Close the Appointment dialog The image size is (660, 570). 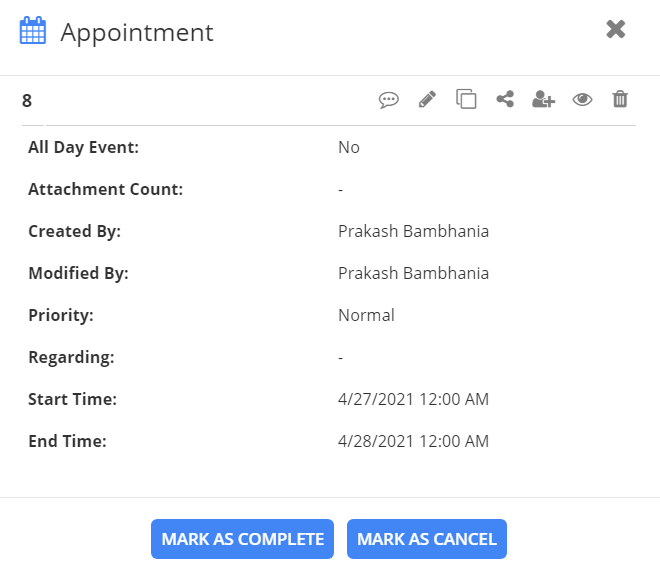tap(616, 30)
